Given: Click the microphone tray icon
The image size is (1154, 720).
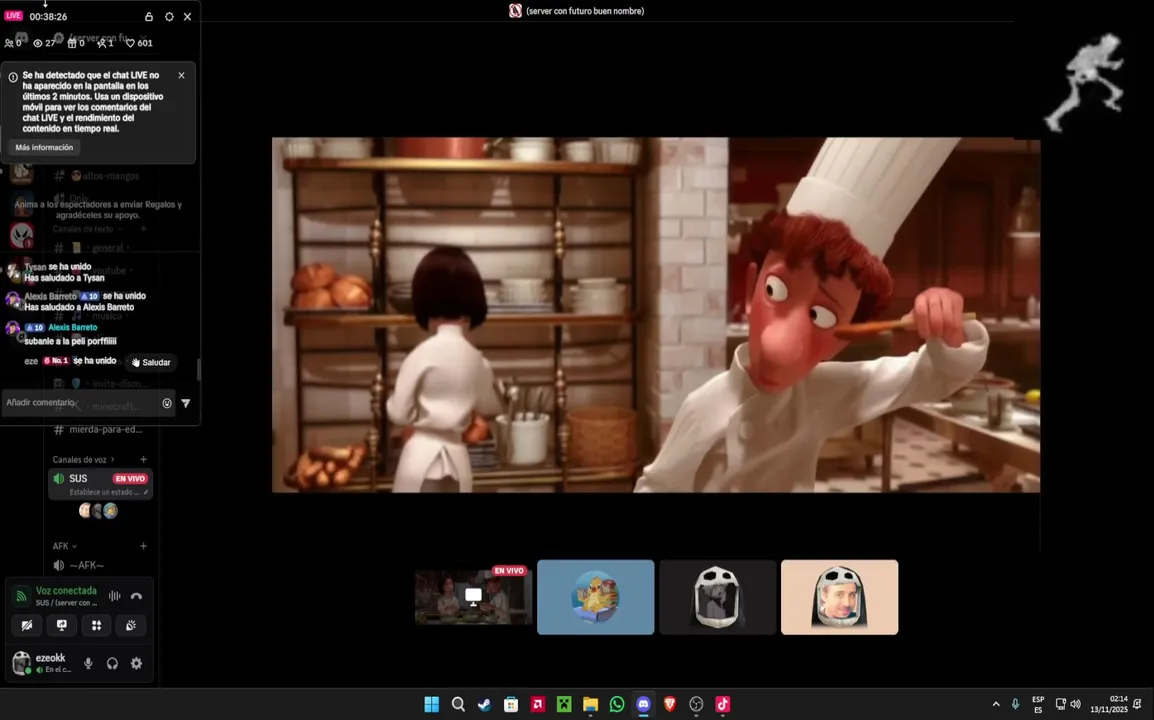Looking at the screenshot, I should click(1016, 705).
